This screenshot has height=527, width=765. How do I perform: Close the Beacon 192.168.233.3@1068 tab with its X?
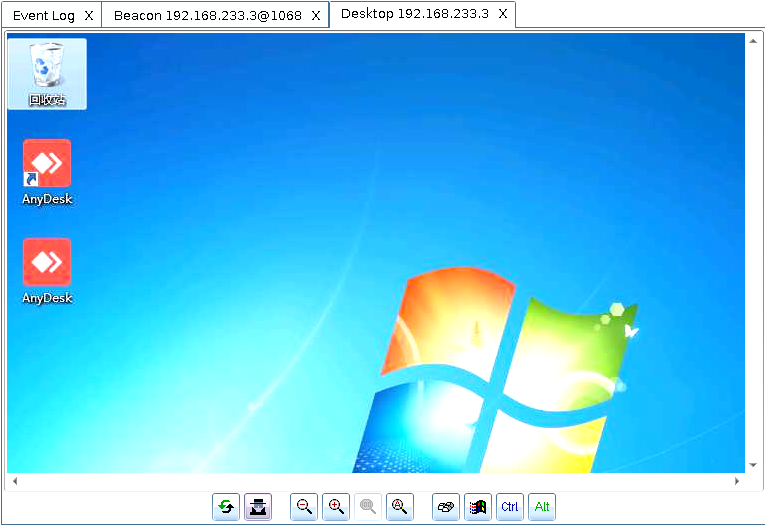(316, 16)
